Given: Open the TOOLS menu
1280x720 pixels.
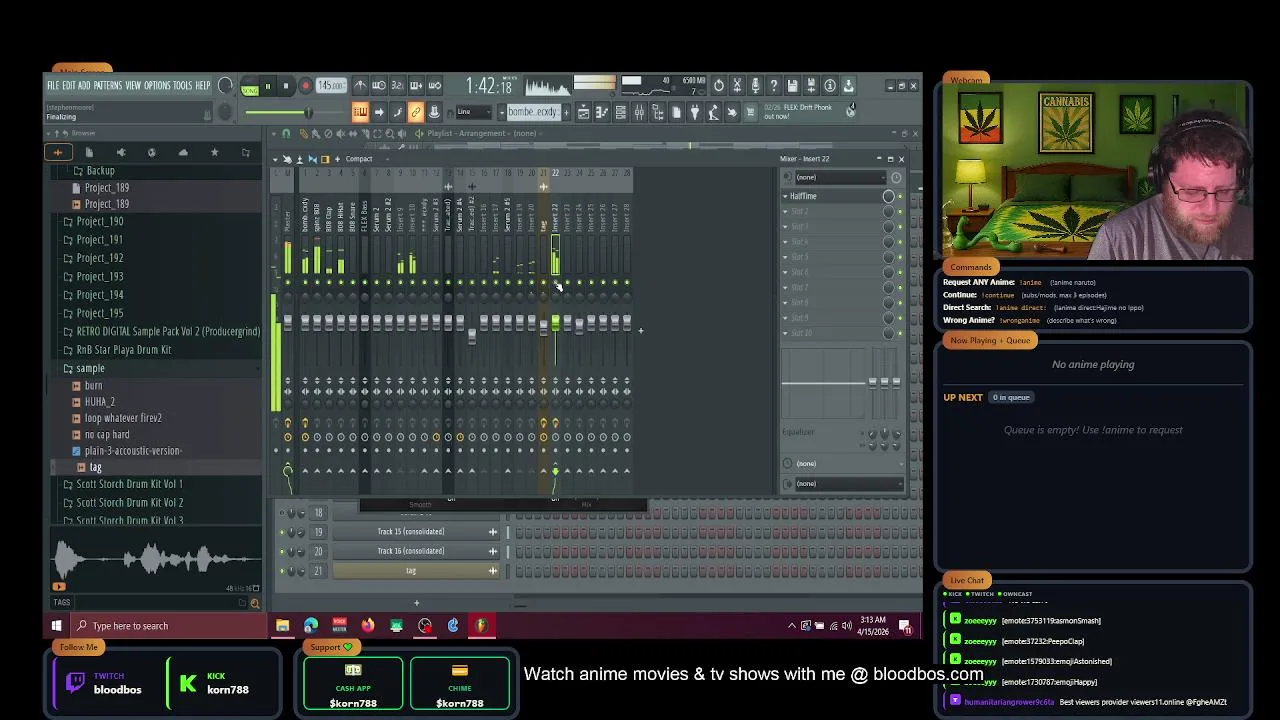Looking at the screenshot, I should [182, 85].
